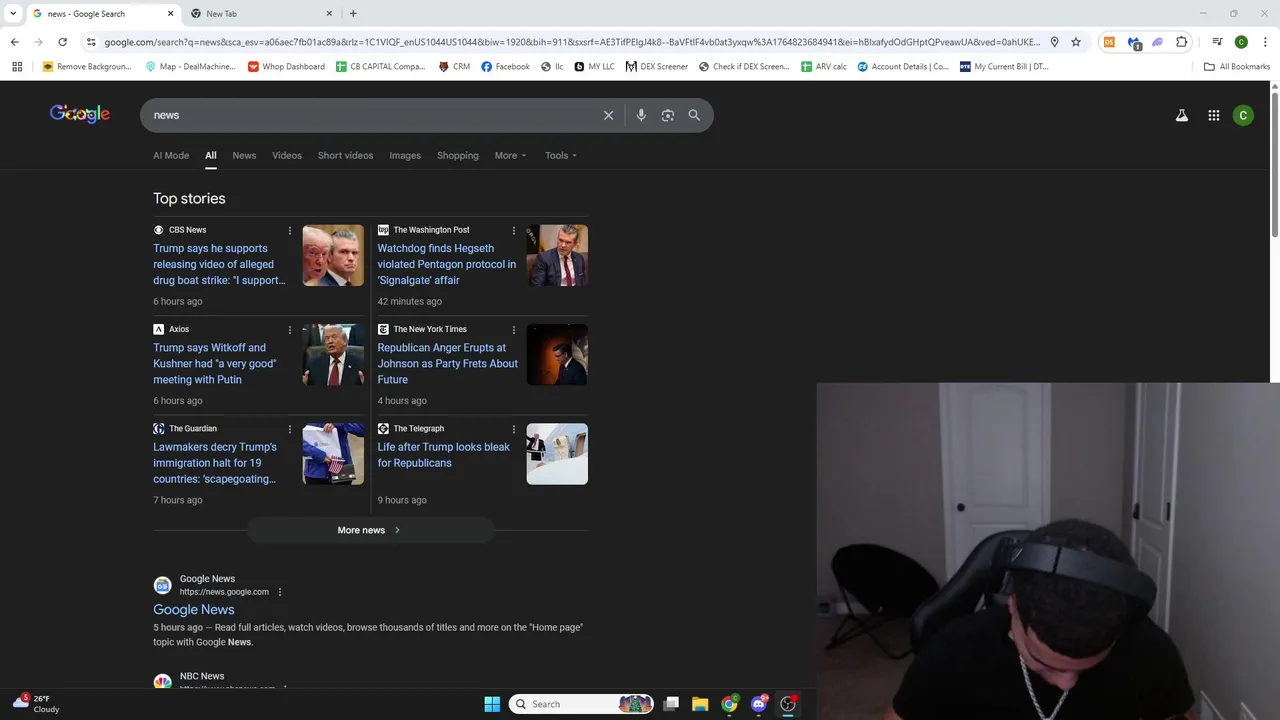The width and height of the screenshot is (1280, 720).
Task: Open the apps grid in the bookmarks bar
Action: 17,67
